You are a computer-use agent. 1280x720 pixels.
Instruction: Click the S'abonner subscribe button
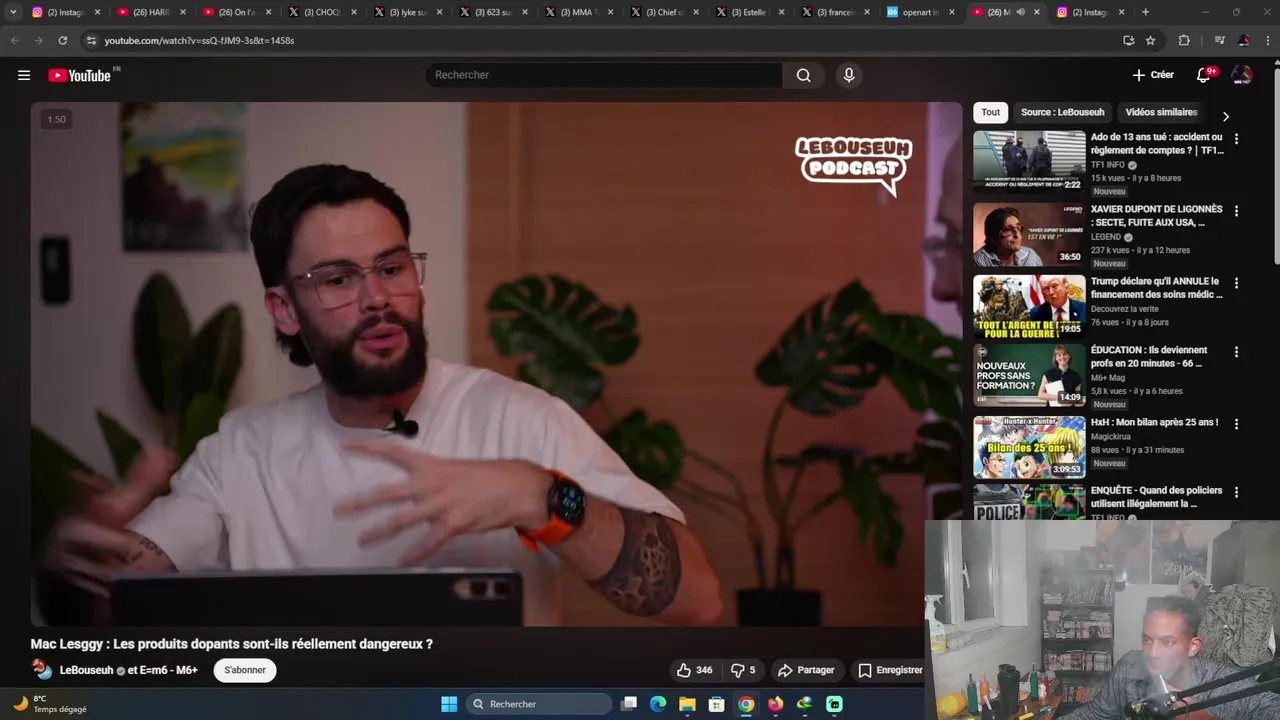(x=245, y=670)
